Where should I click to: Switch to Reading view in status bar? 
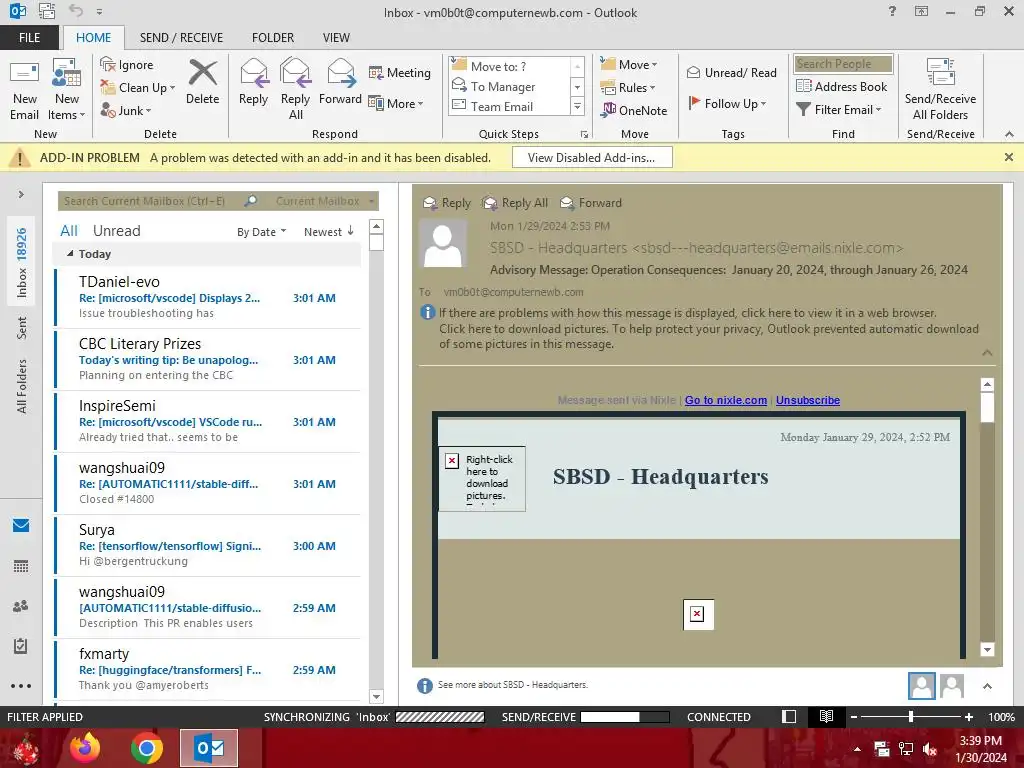pos(826,717)
